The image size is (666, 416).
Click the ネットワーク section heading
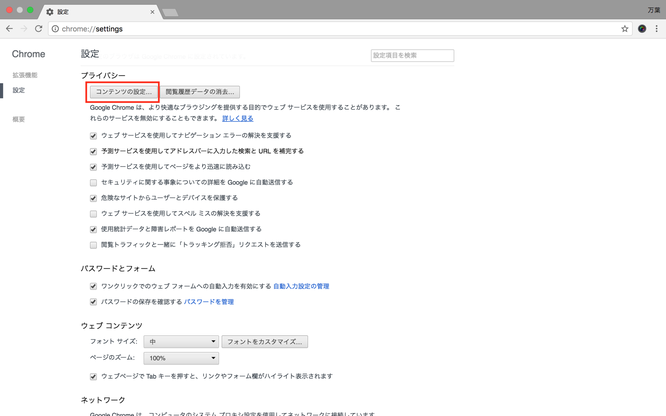tap(103, 400)
